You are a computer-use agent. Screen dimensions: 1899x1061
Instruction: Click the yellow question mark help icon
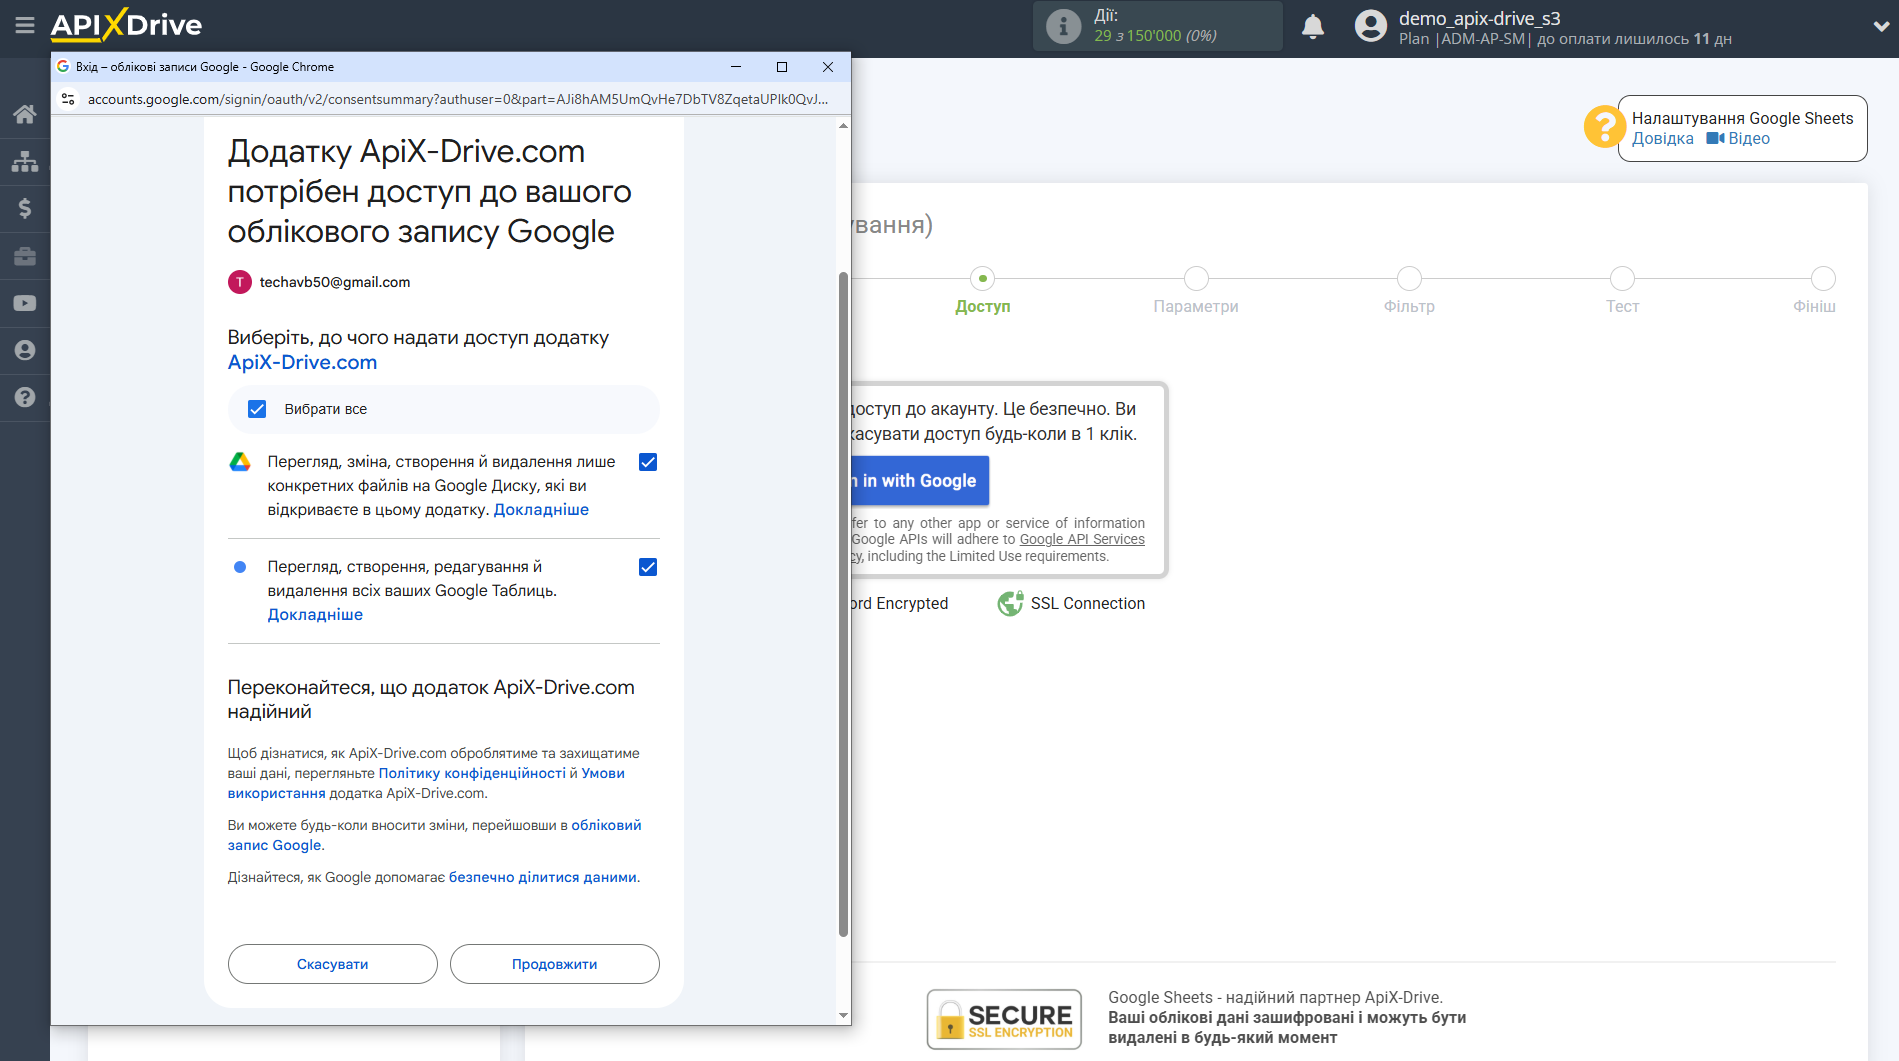(x=1604, y=127)
